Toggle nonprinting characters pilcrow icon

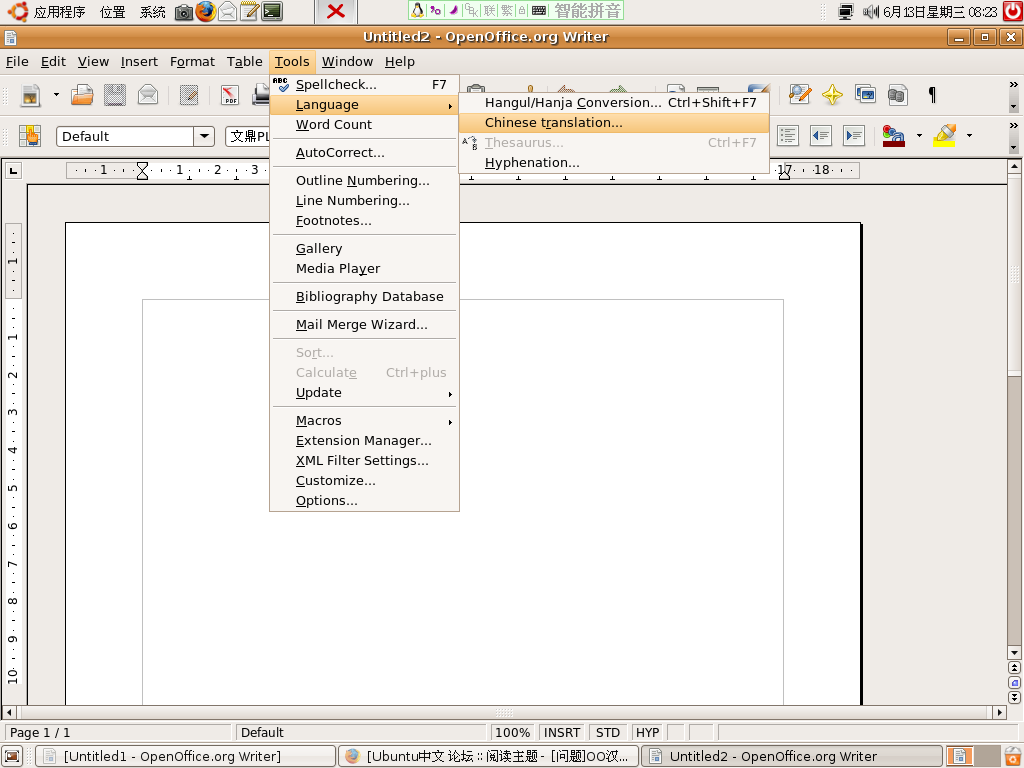[932, 95]
